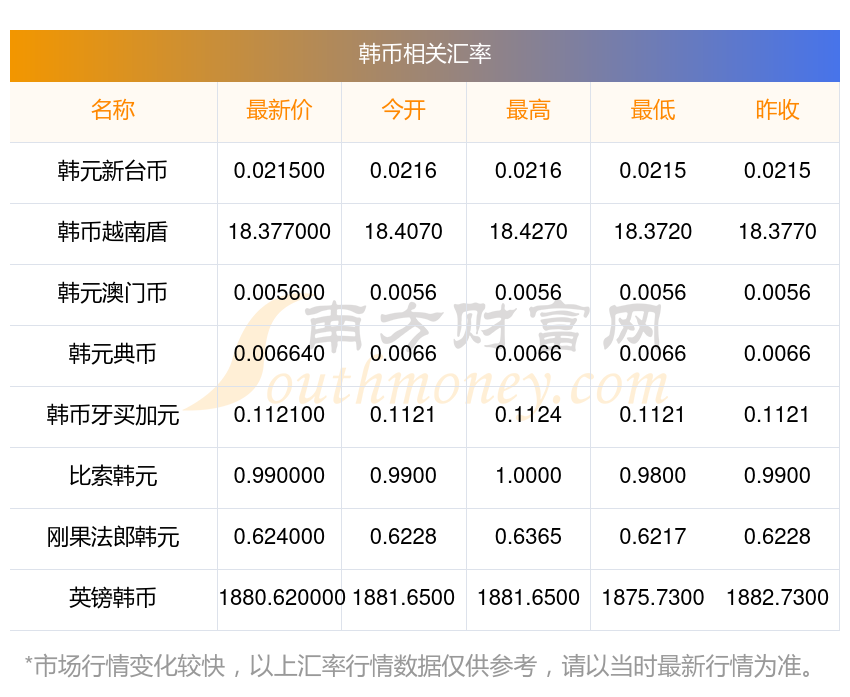Select the 比索韩元 currency pair
Image resolution: width=850 pixels, height=697 pixels.
coord(113,476)
